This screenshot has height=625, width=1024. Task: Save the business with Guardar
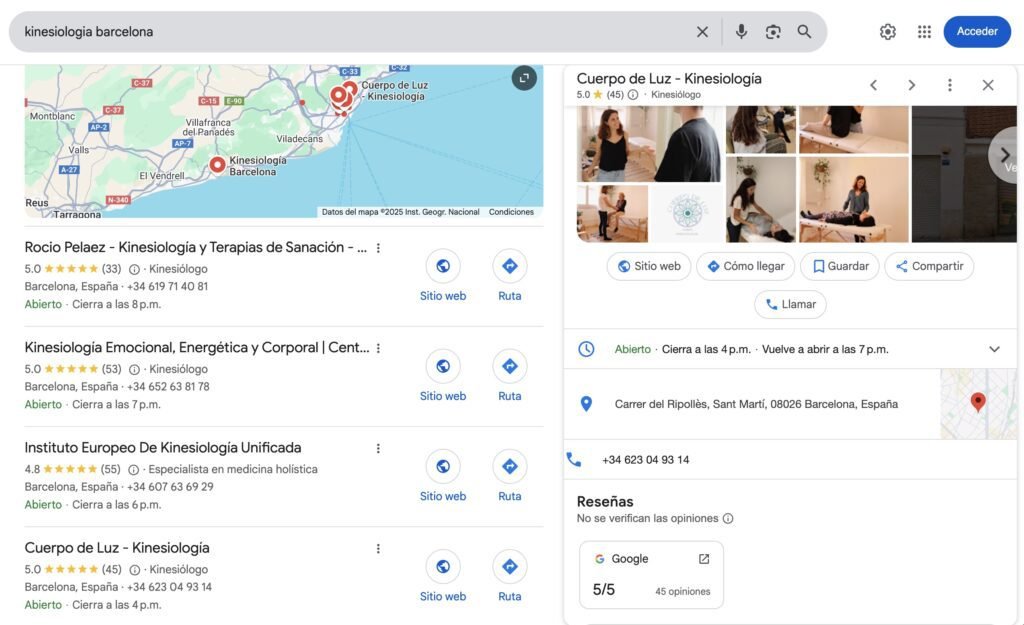pos(840,267)
